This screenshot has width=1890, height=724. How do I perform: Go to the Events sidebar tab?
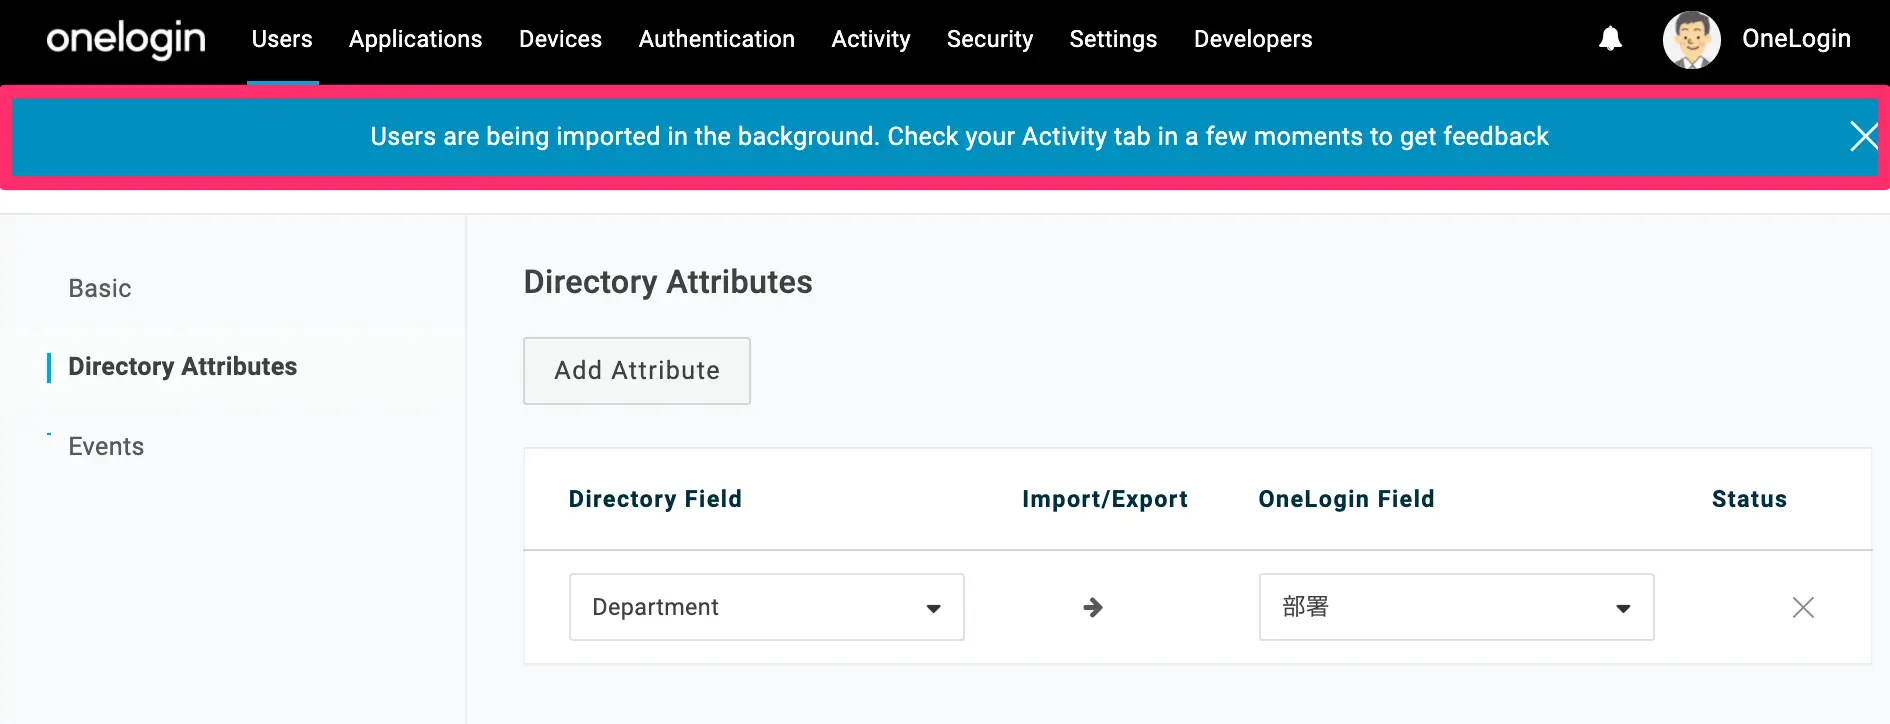[106, 446]
